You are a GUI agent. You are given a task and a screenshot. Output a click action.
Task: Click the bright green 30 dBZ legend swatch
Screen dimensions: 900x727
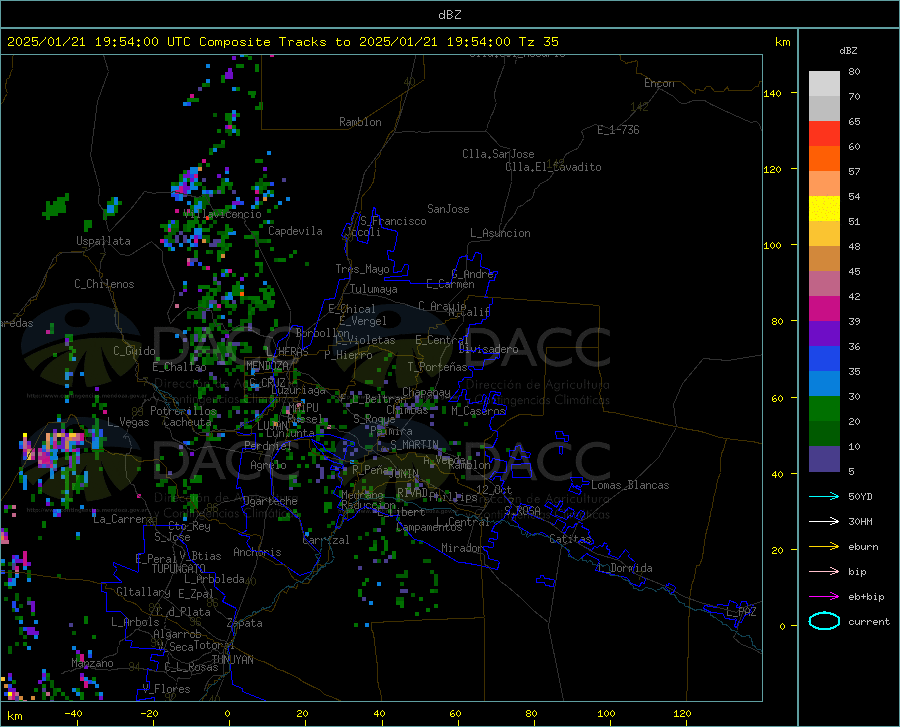point(824,409)
